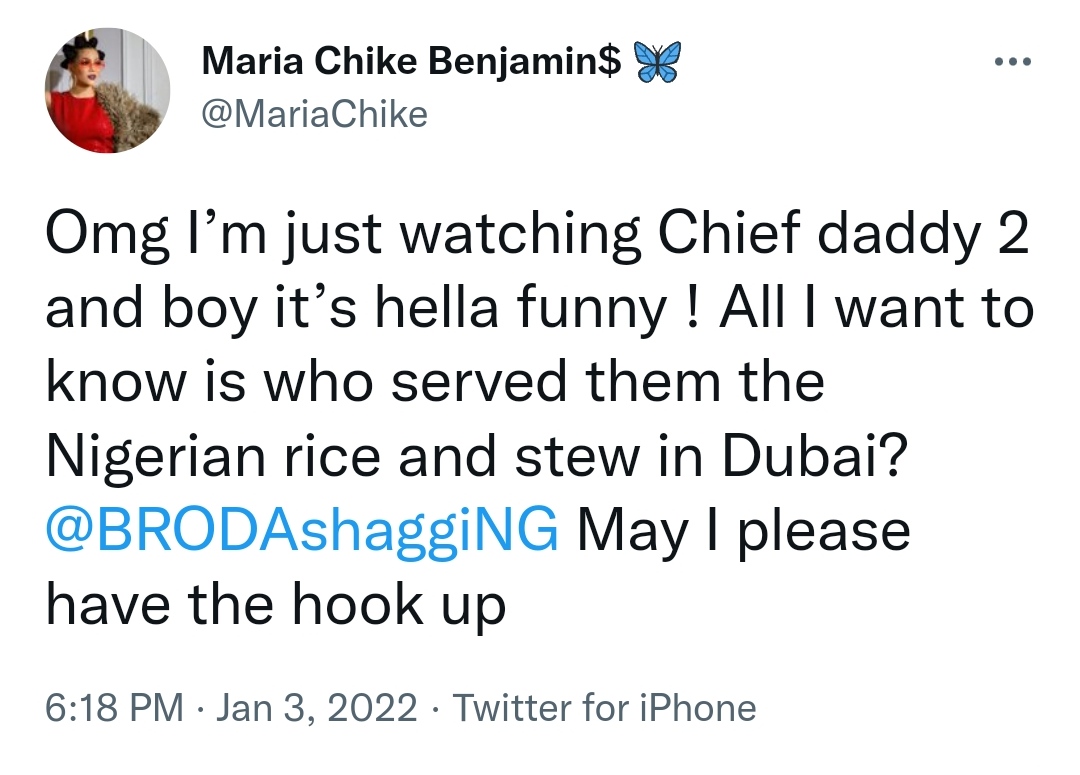This screenshot has width=1080, height=775.
Task: Tap the phrase "May I please"
Action: pos(743,530)
